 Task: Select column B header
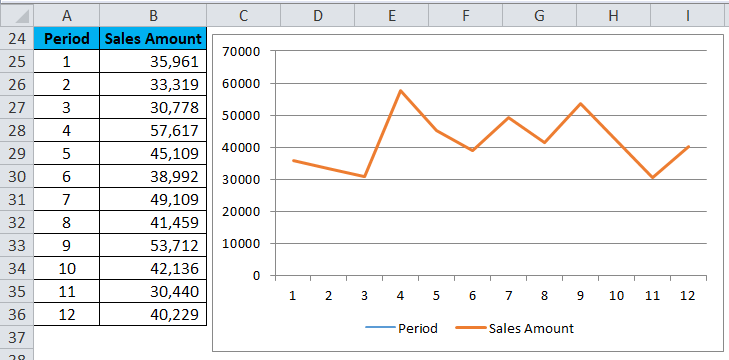(x=153, y=16)
